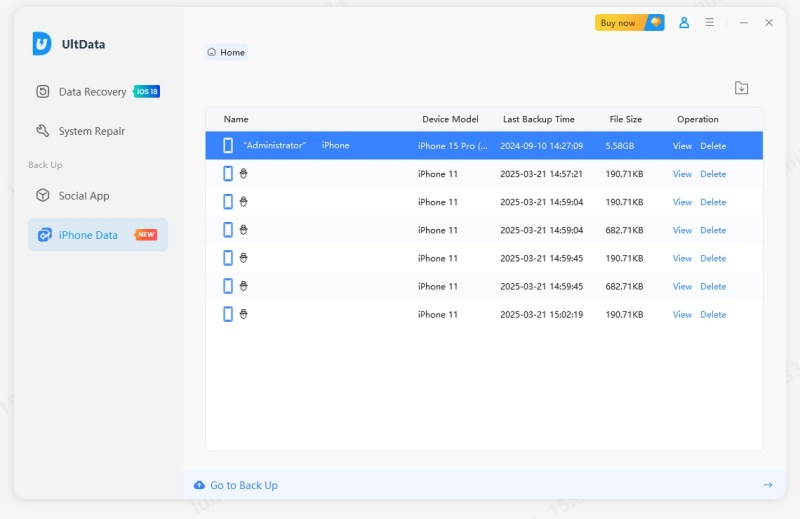
Task: View the 14:57:21 backup
Action: [x=682, y=174]
